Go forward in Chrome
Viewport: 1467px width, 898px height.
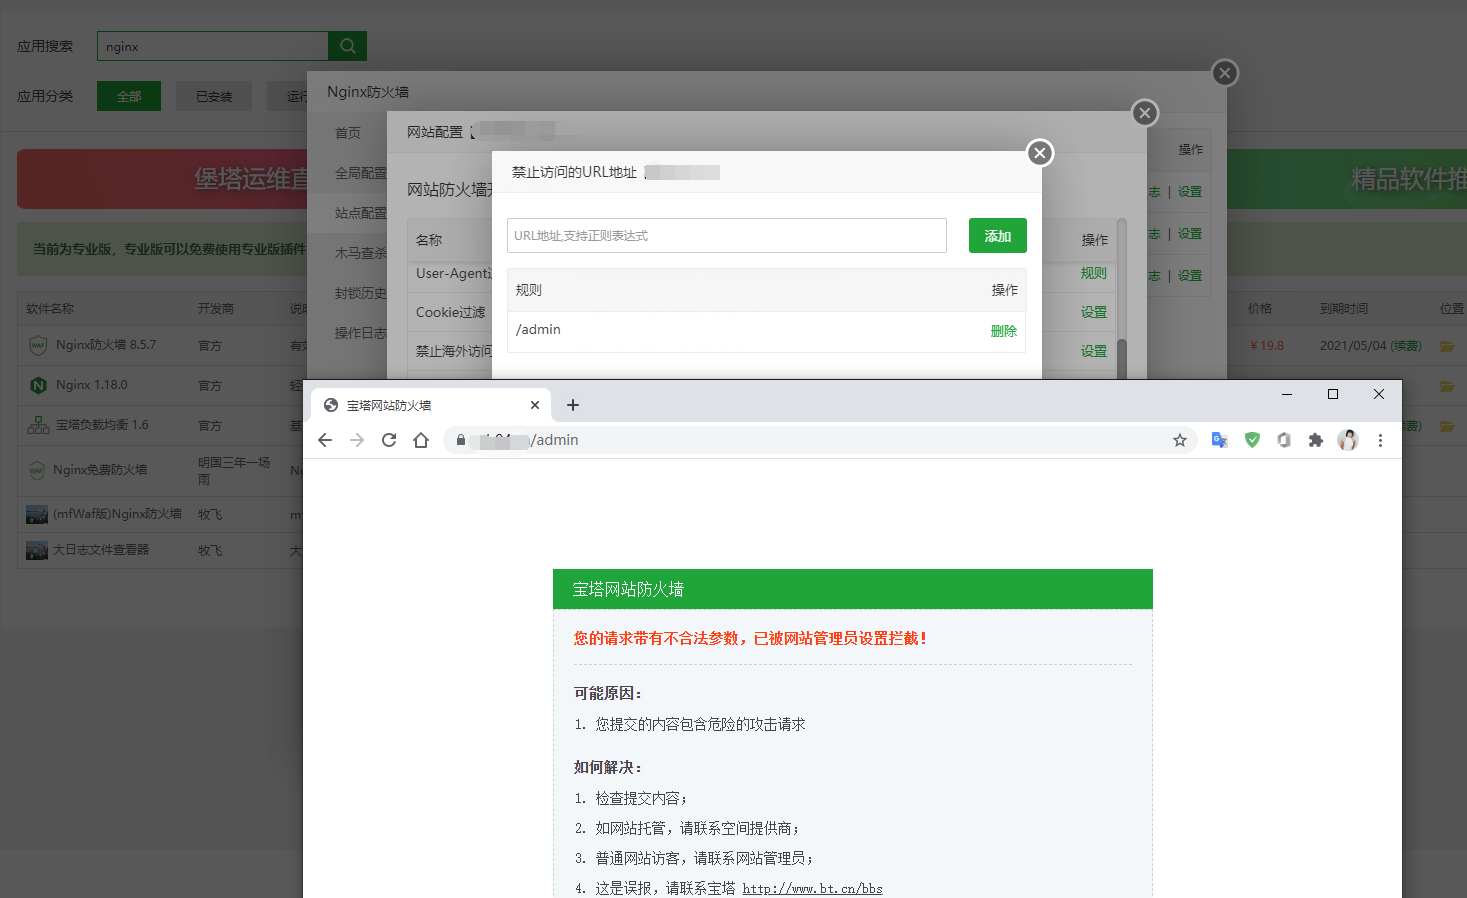point(357,440)
